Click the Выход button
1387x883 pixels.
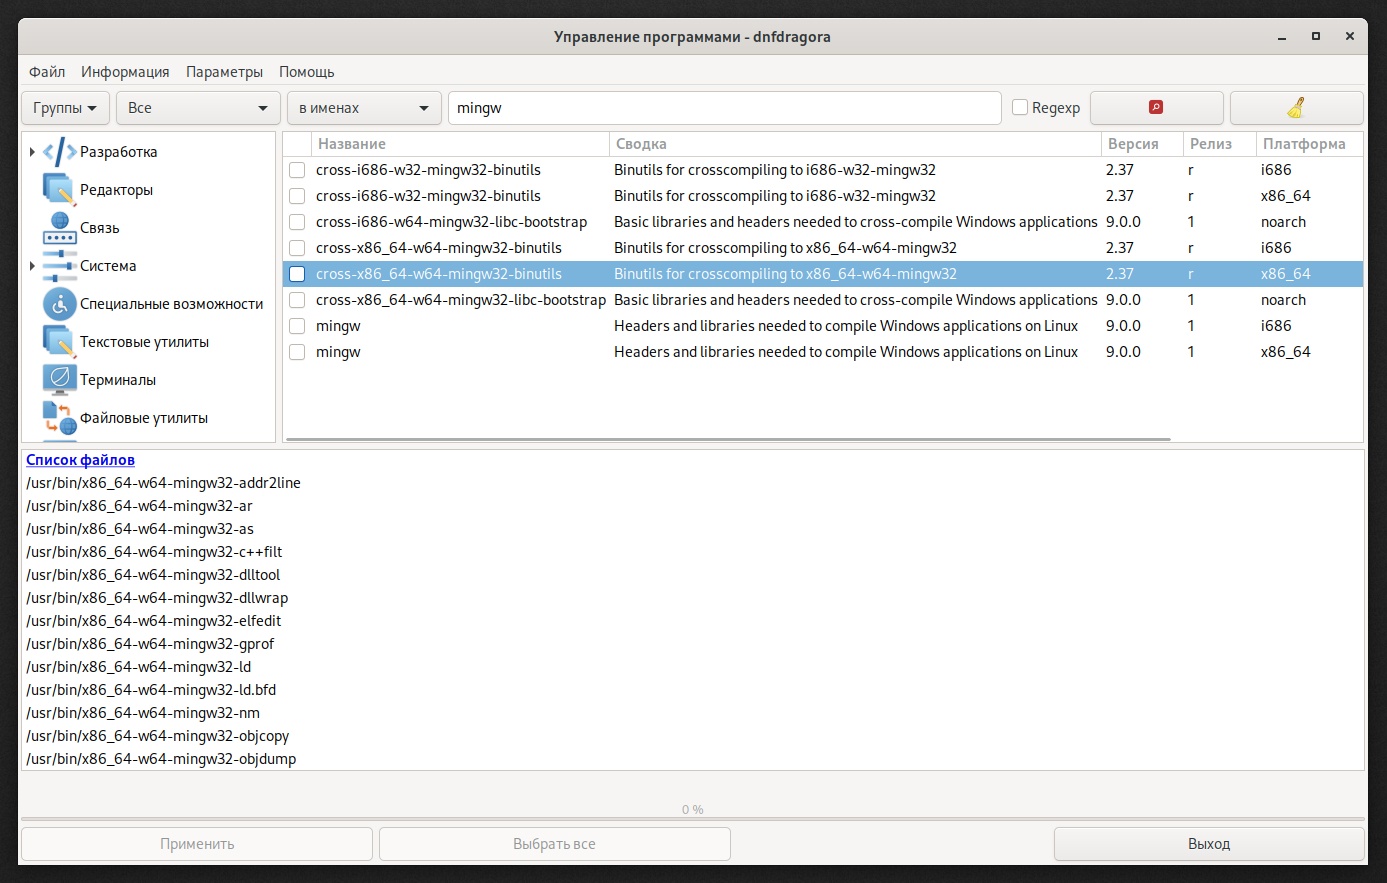(x=1209, y=844)
